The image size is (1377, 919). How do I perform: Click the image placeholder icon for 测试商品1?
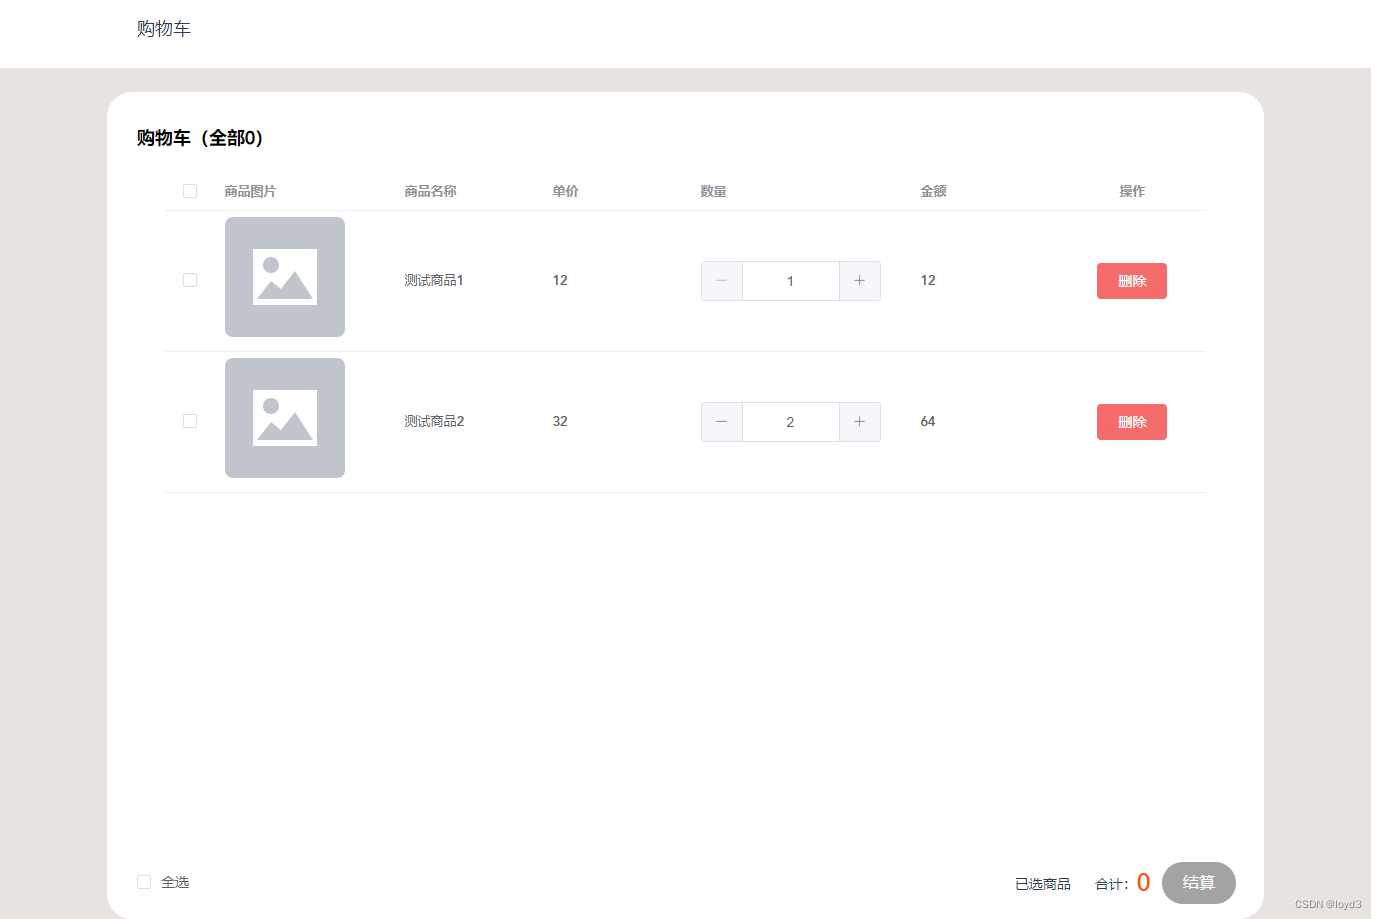(284, 277)
